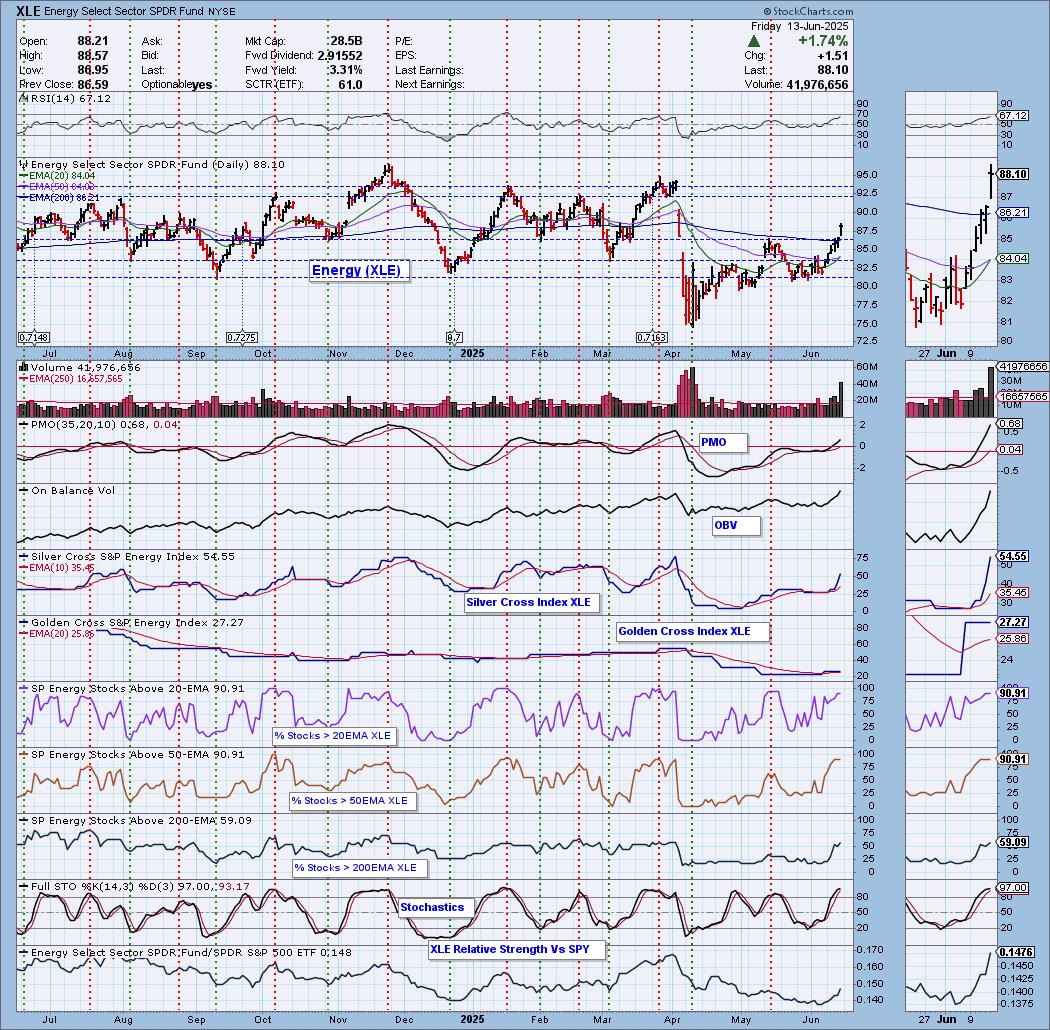Click the 'On Balance Vol' legend

[68, 491]
